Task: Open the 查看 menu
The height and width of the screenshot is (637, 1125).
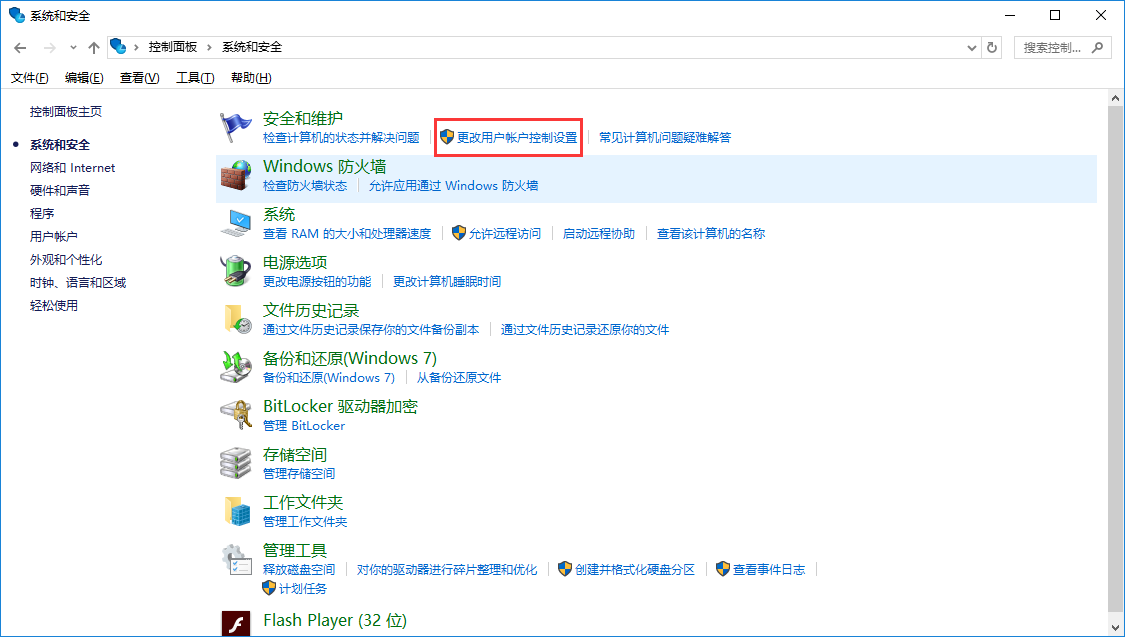Action: click(138, 77)
